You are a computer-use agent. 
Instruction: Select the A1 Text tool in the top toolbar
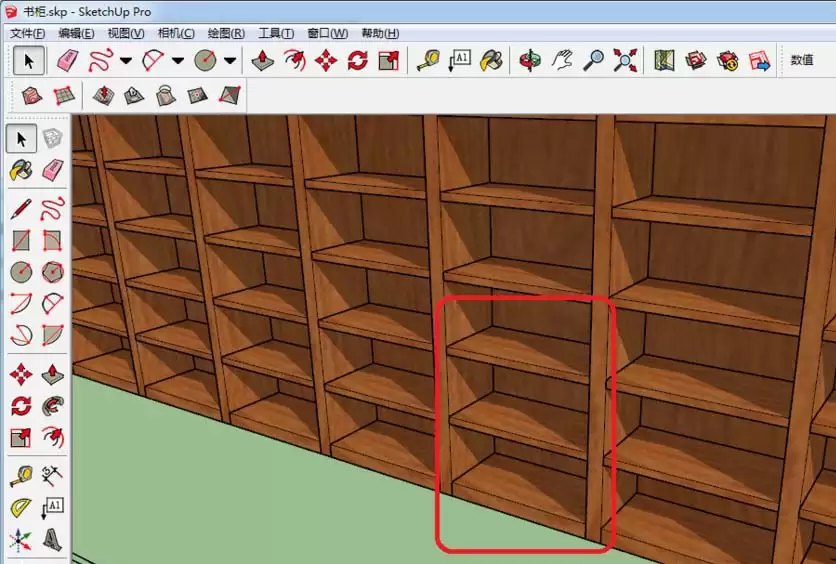pyautogui.click(x=460, y=60)
